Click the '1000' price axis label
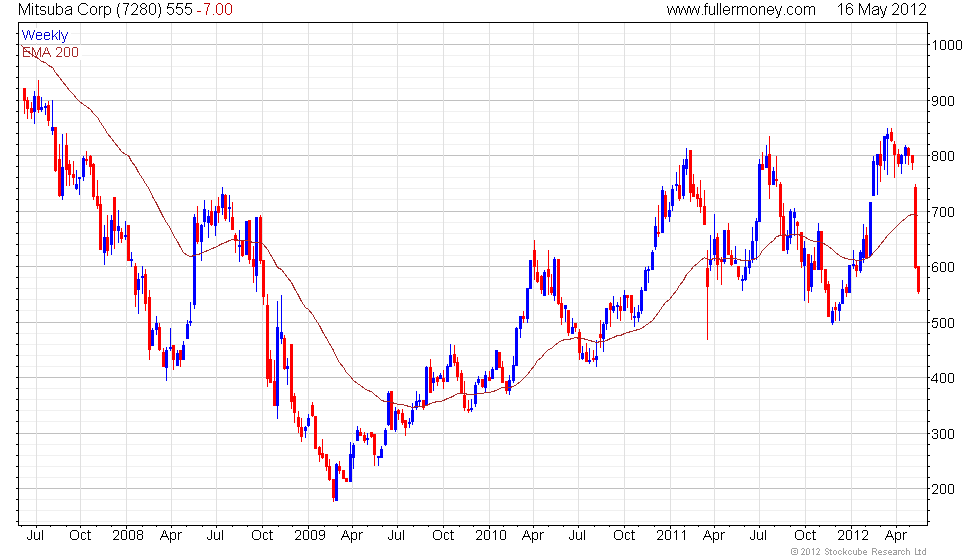Viewport: 980px width, 560px height. 947,45
